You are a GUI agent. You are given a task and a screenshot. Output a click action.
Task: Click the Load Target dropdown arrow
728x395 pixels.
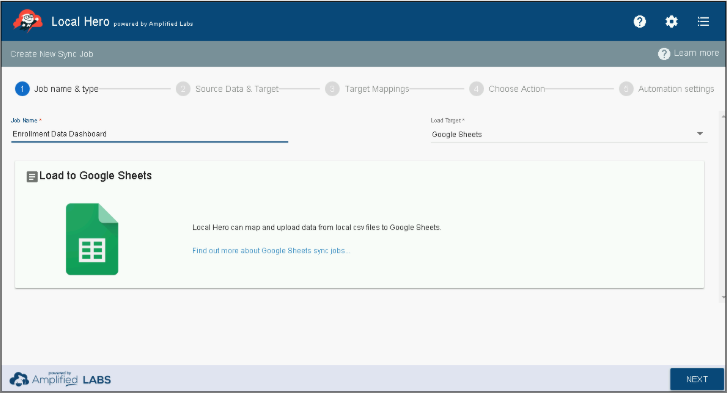(700, 134)
